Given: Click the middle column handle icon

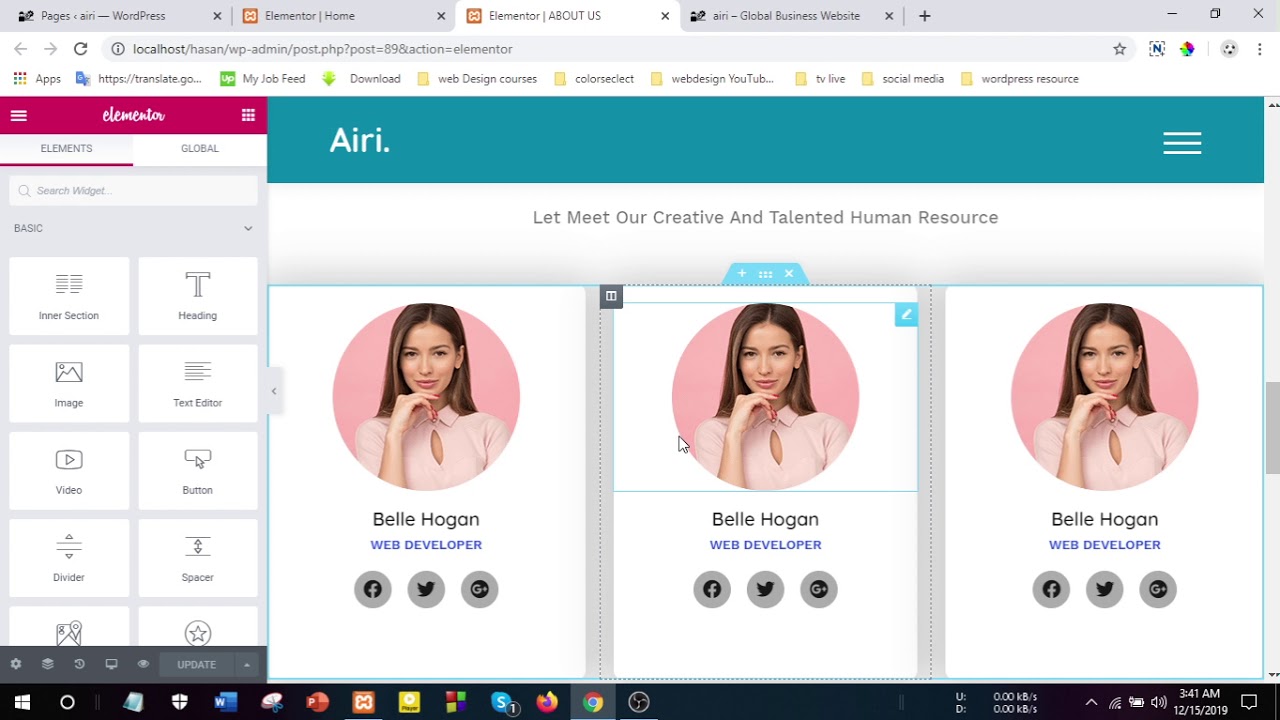Looking at the screenshot, I should (611, 296).
